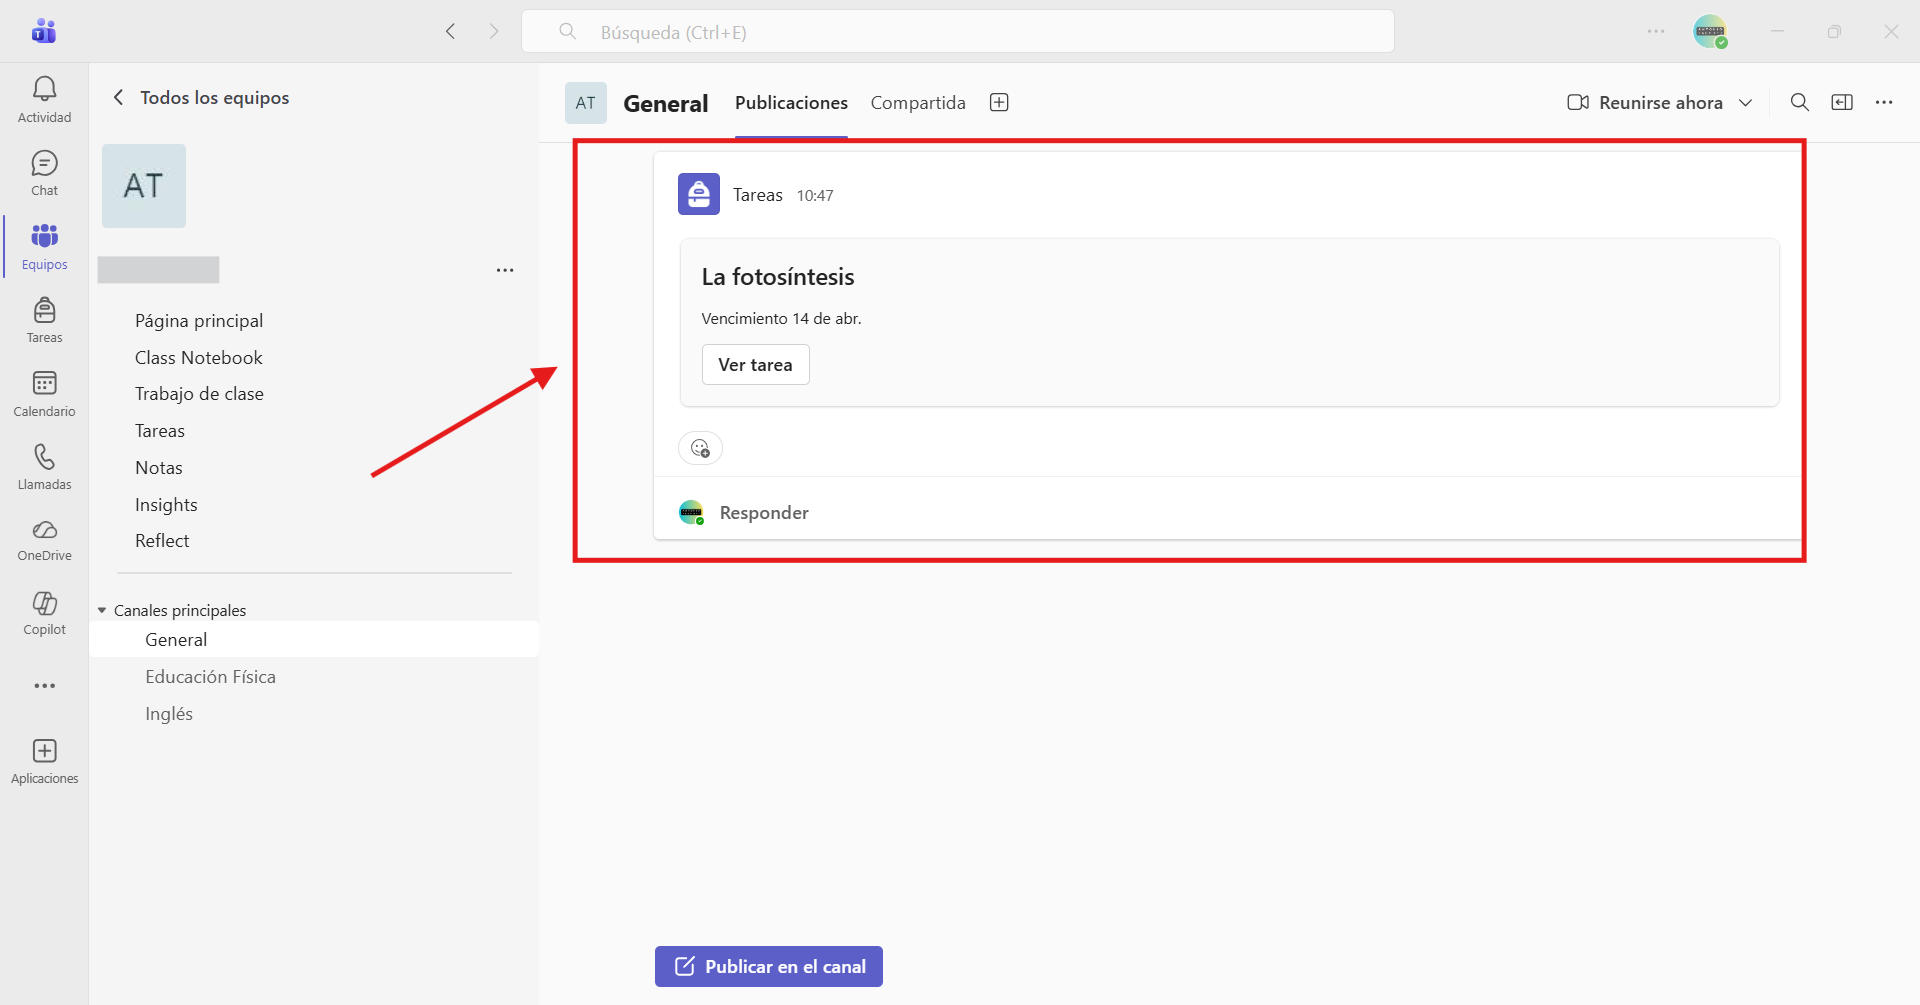Click Responder to reply to post

[x=764, y=513]
